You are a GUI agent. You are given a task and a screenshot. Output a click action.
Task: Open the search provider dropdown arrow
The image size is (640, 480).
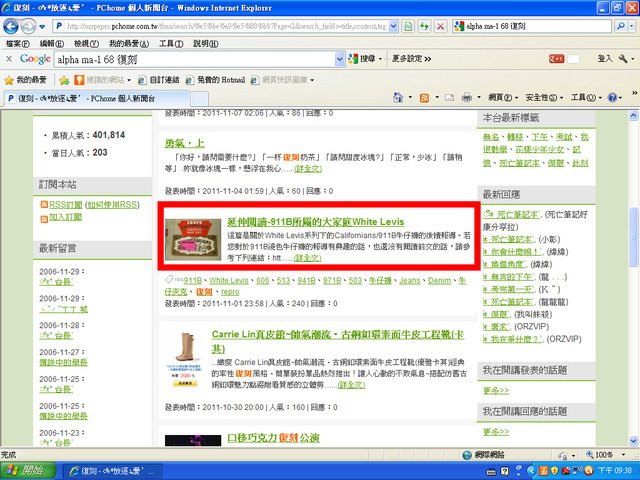632,27
